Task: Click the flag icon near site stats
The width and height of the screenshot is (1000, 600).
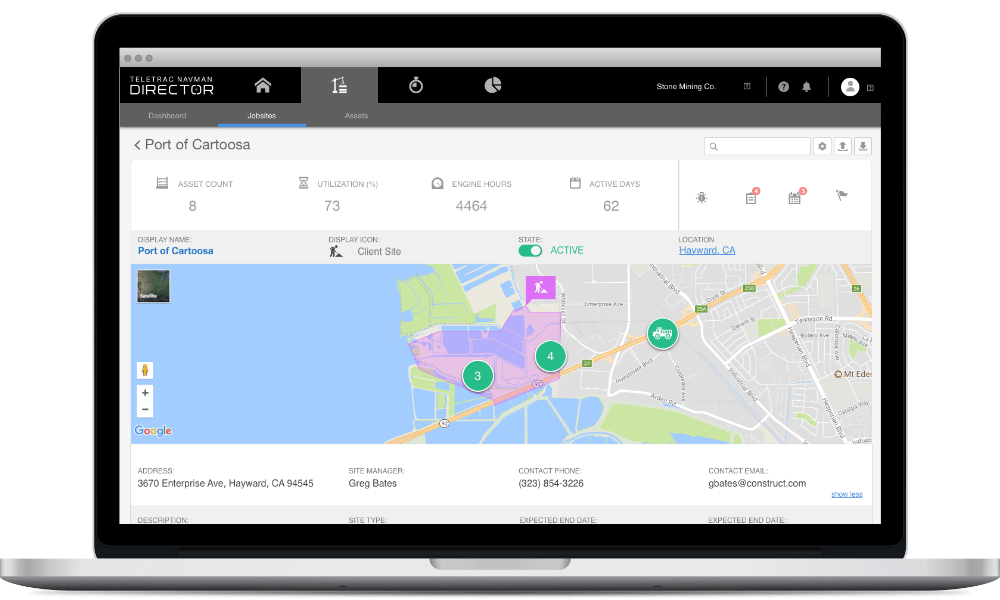Action: [x=841, y=195]
